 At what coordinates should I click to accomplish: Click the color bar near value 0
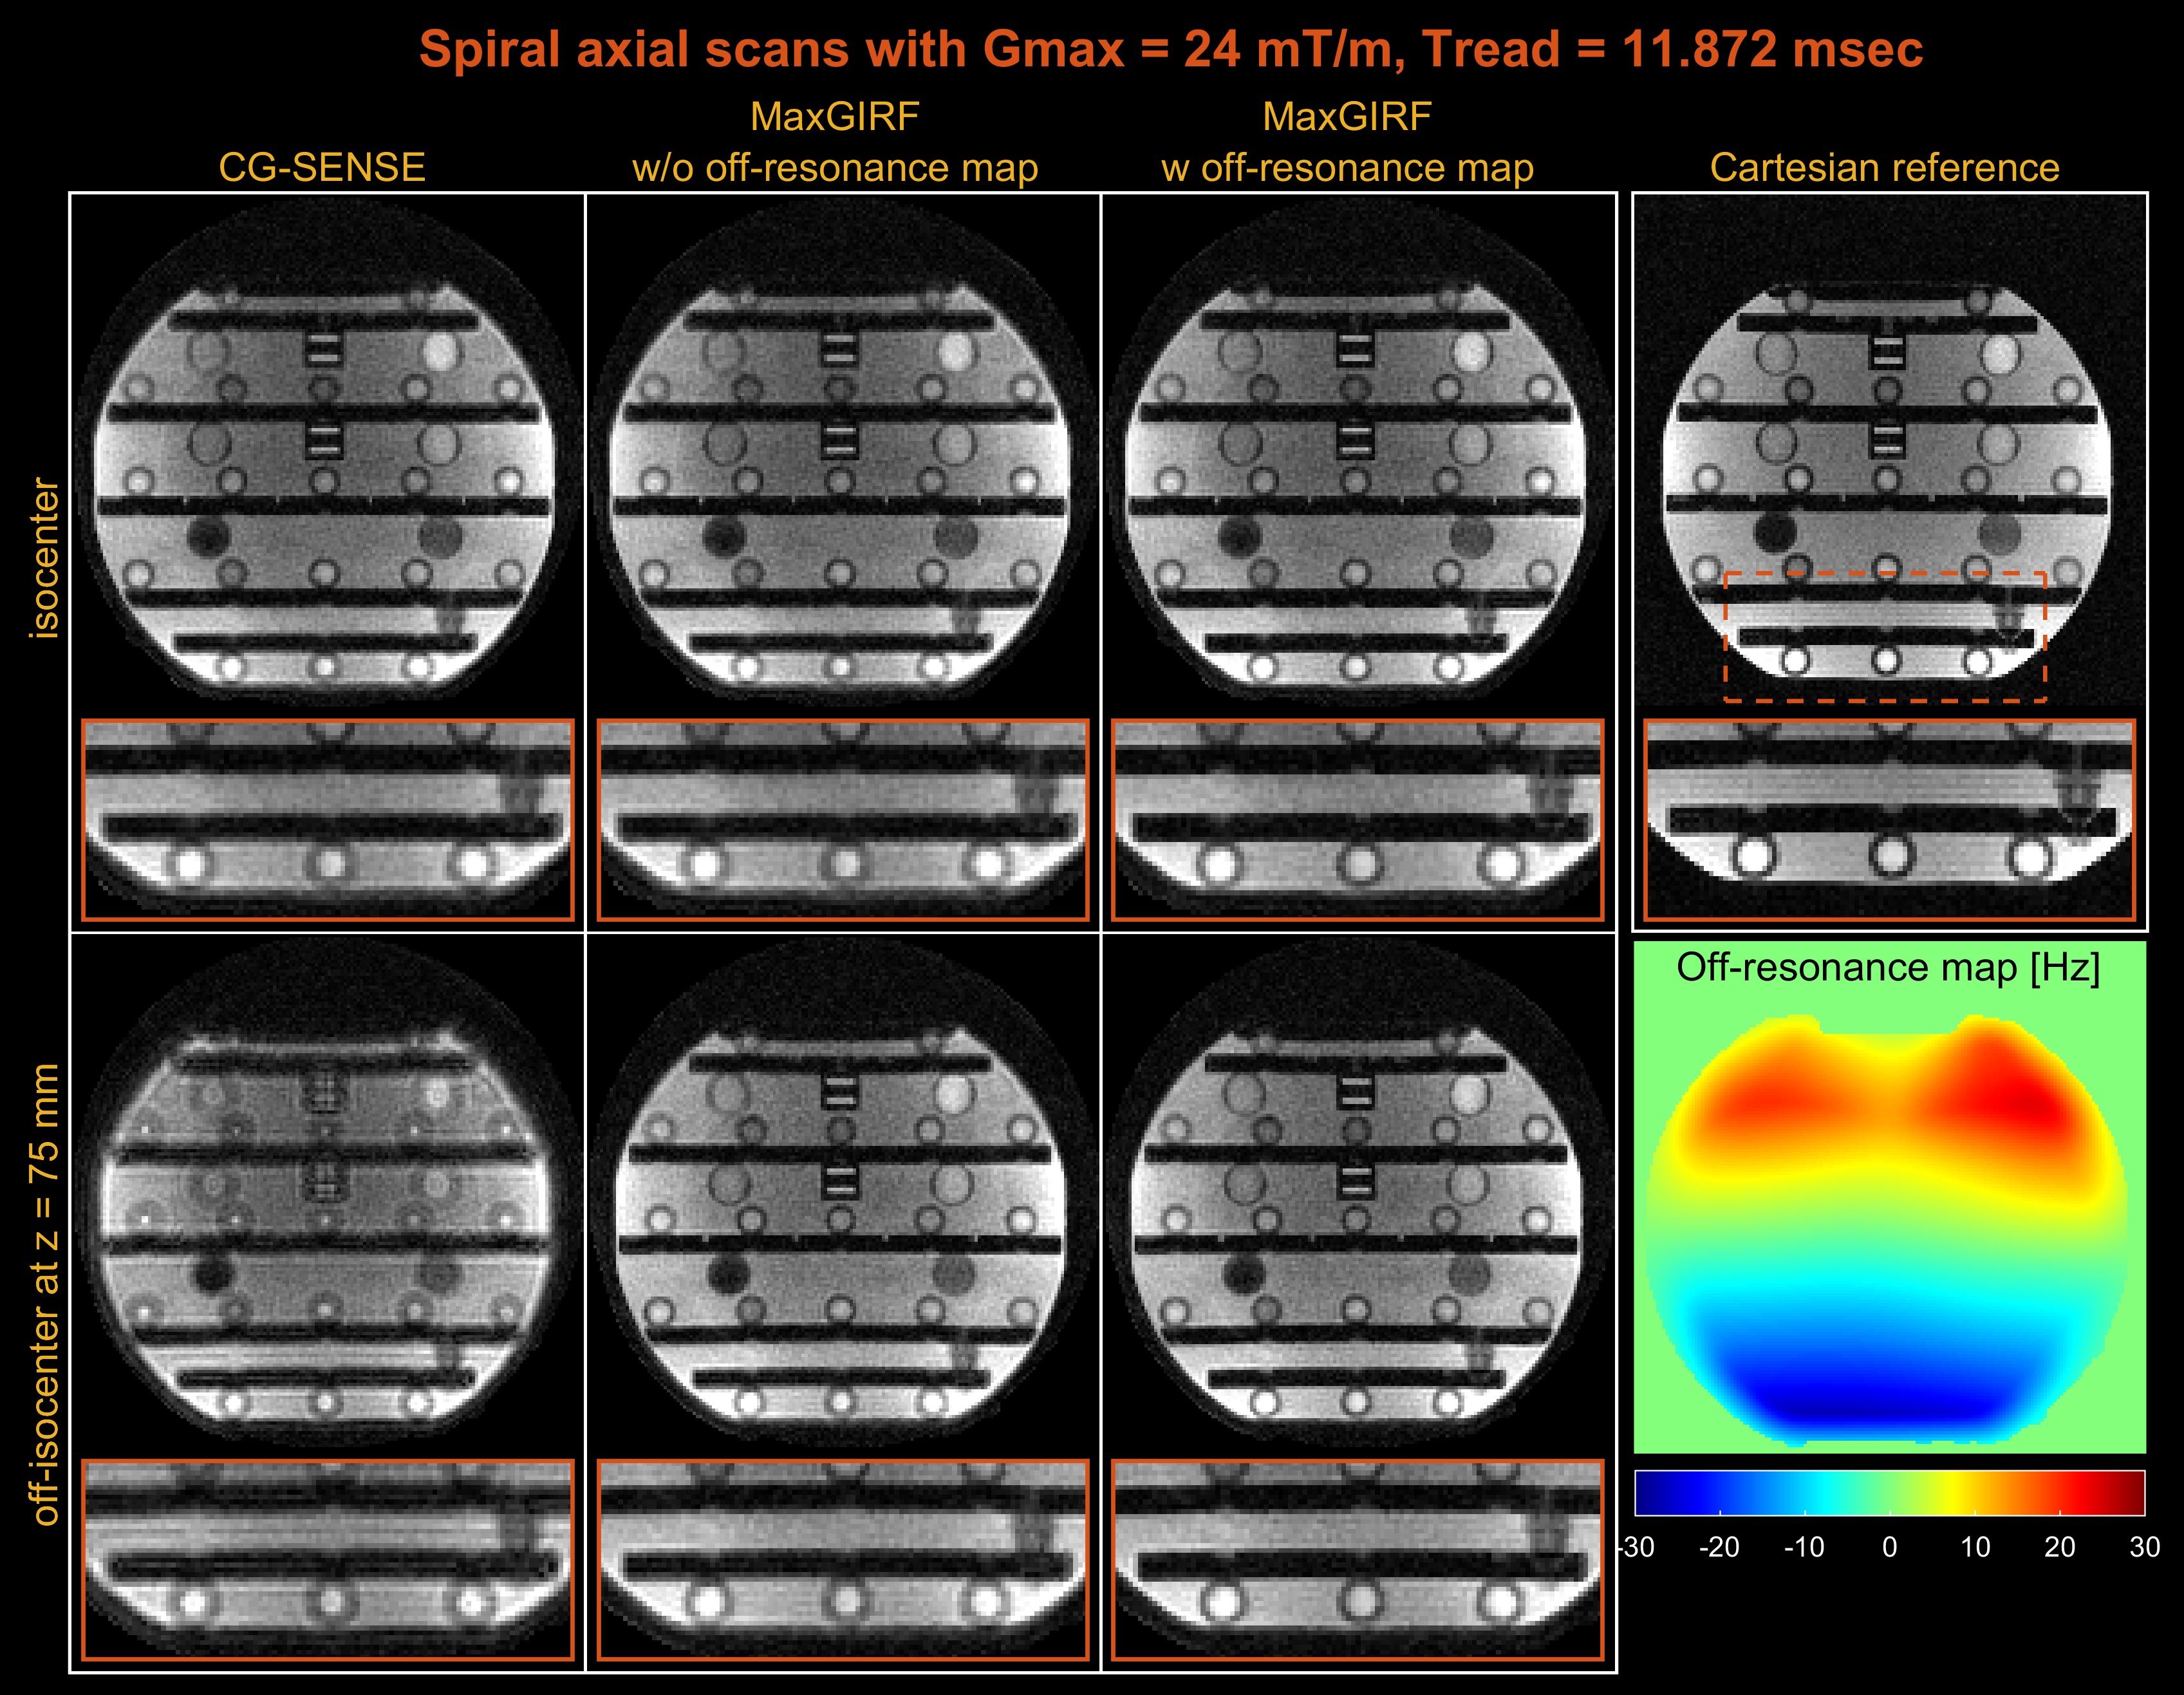click(x=1889, y=1492)
